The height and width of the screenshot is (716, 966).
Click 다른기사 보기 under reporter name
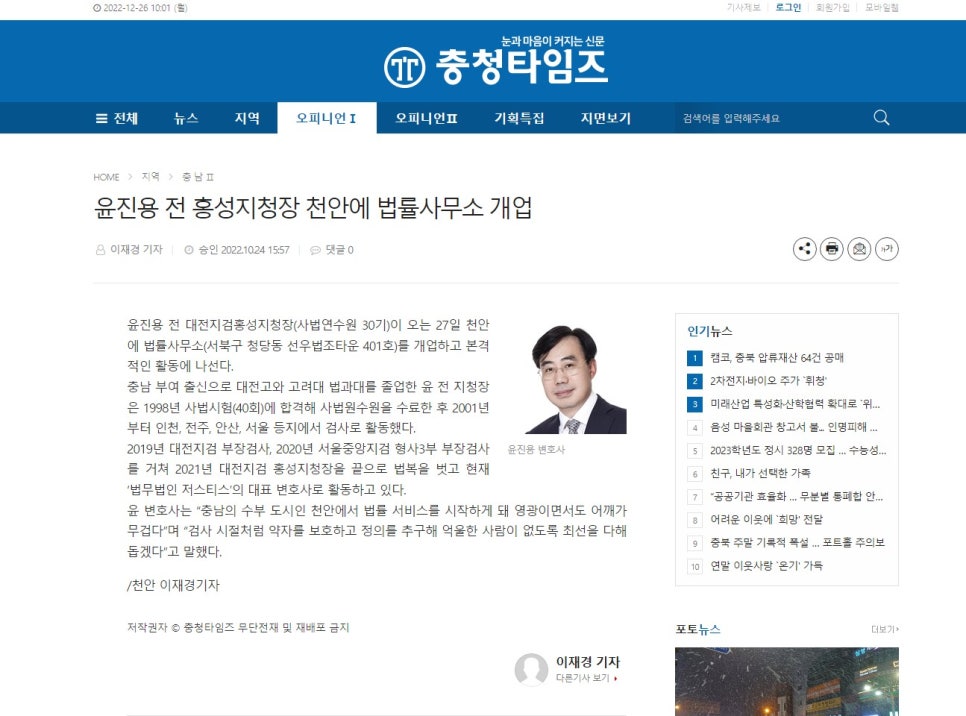586,678
